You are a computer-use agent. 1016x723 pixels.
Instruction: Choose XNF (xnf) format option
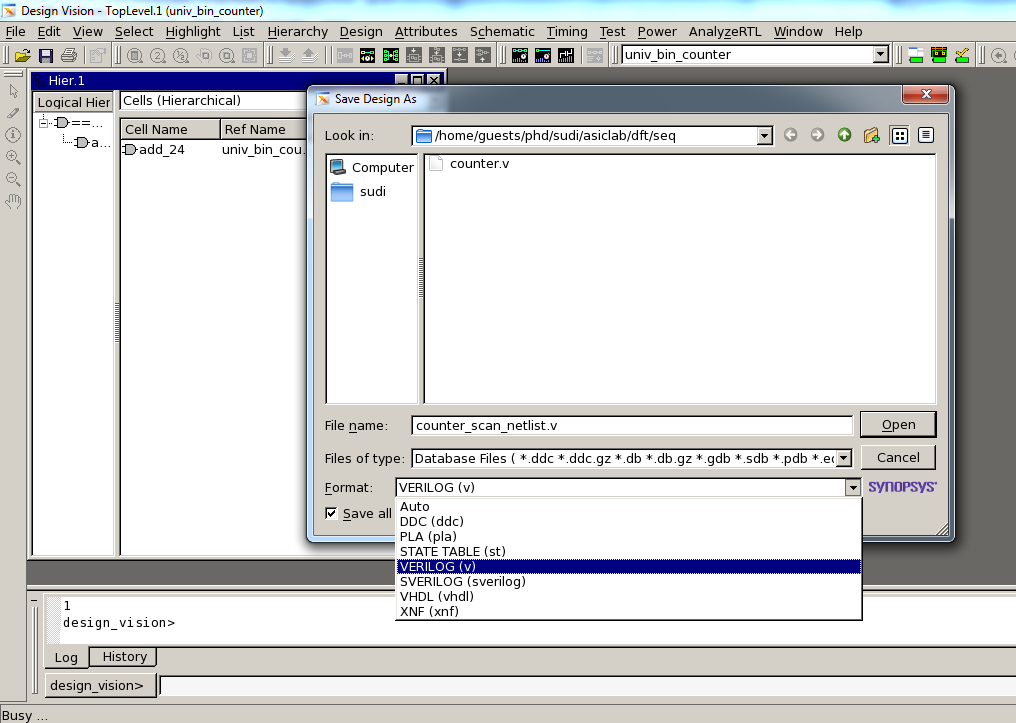pyautogui.click(x=629, y=611)
